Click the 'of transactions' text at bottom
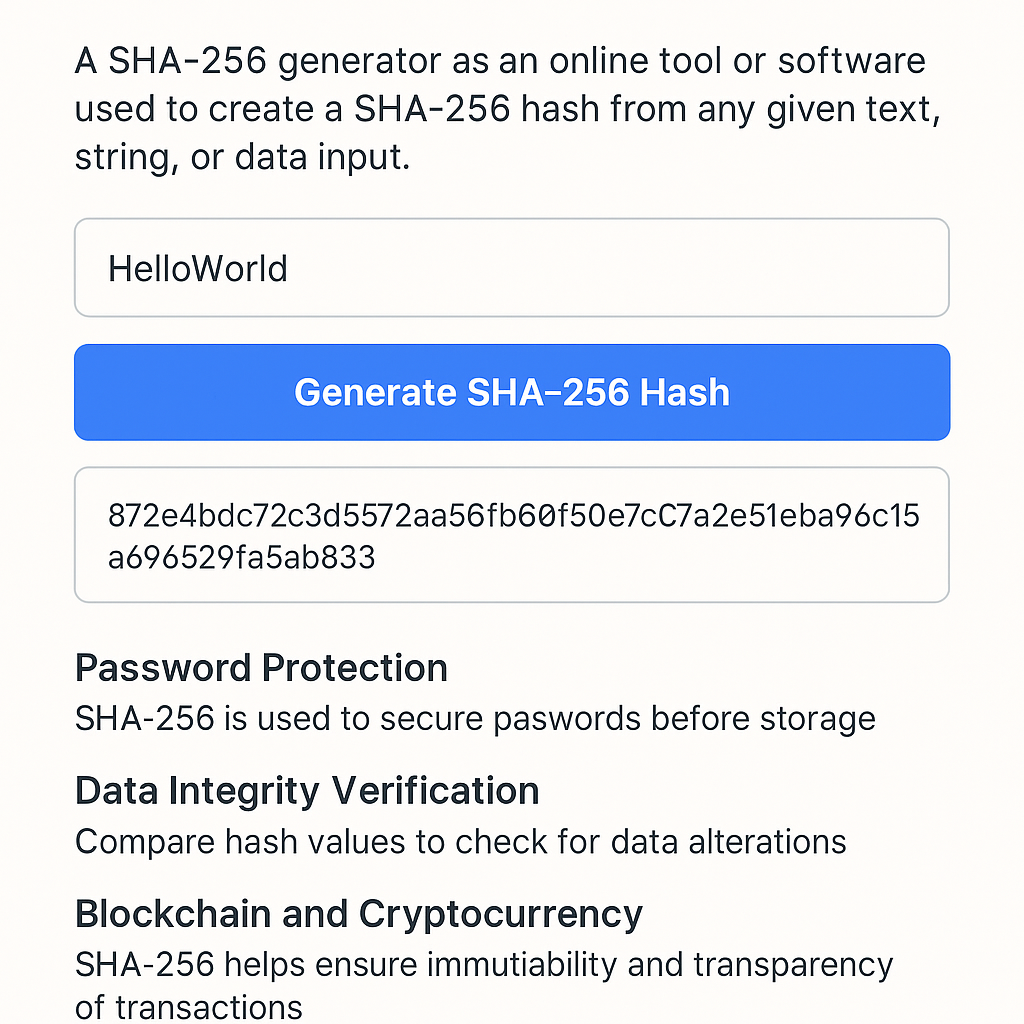The image size is (1024, 1024). click(x=188, y=1007)
